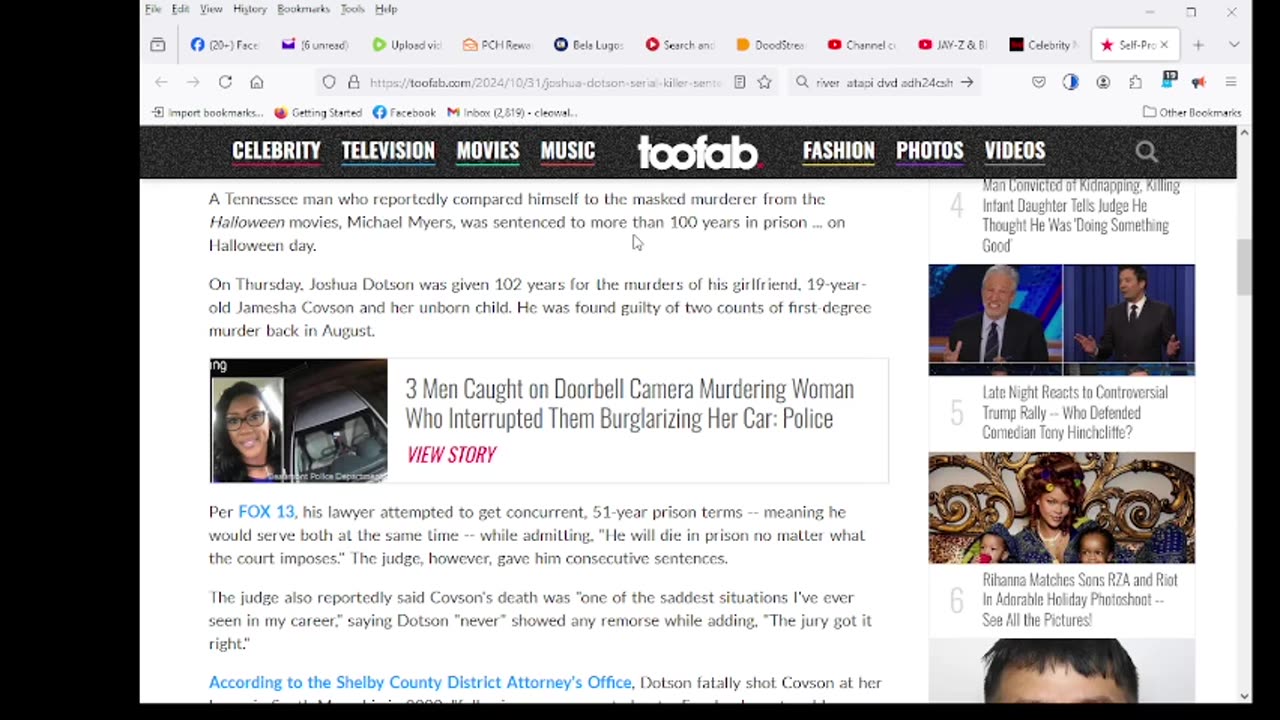
Task: Switch to the Upload video tab
Action: pyautogui.click(x=406, y=45)
